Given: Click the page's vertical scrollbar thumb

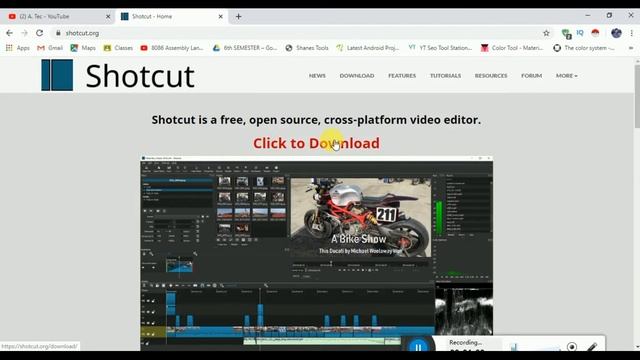Looking at the screenshot, I should click(637, 96).
